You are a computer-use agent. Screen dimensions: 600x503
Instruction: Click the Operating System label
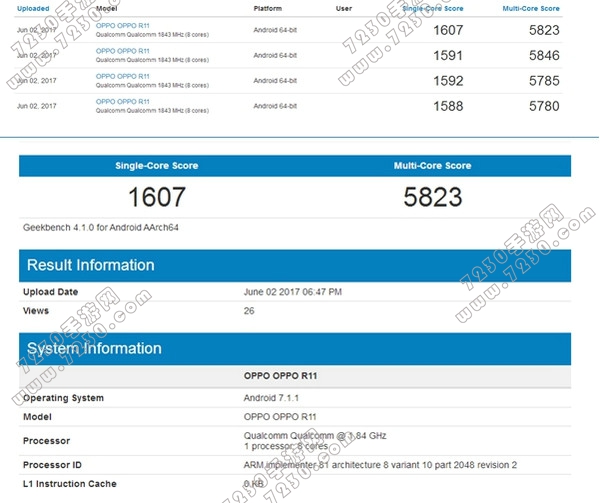coord(63,398)
